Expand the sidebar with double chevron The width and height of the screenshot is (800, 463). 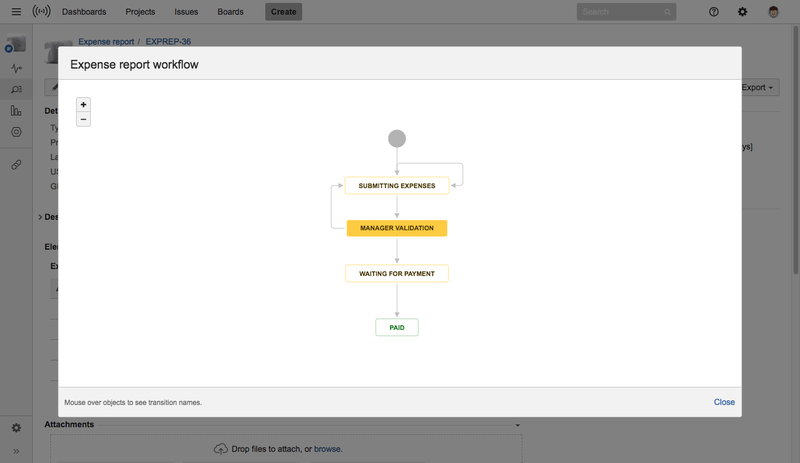pyautogui.click(x=16, y=451)
